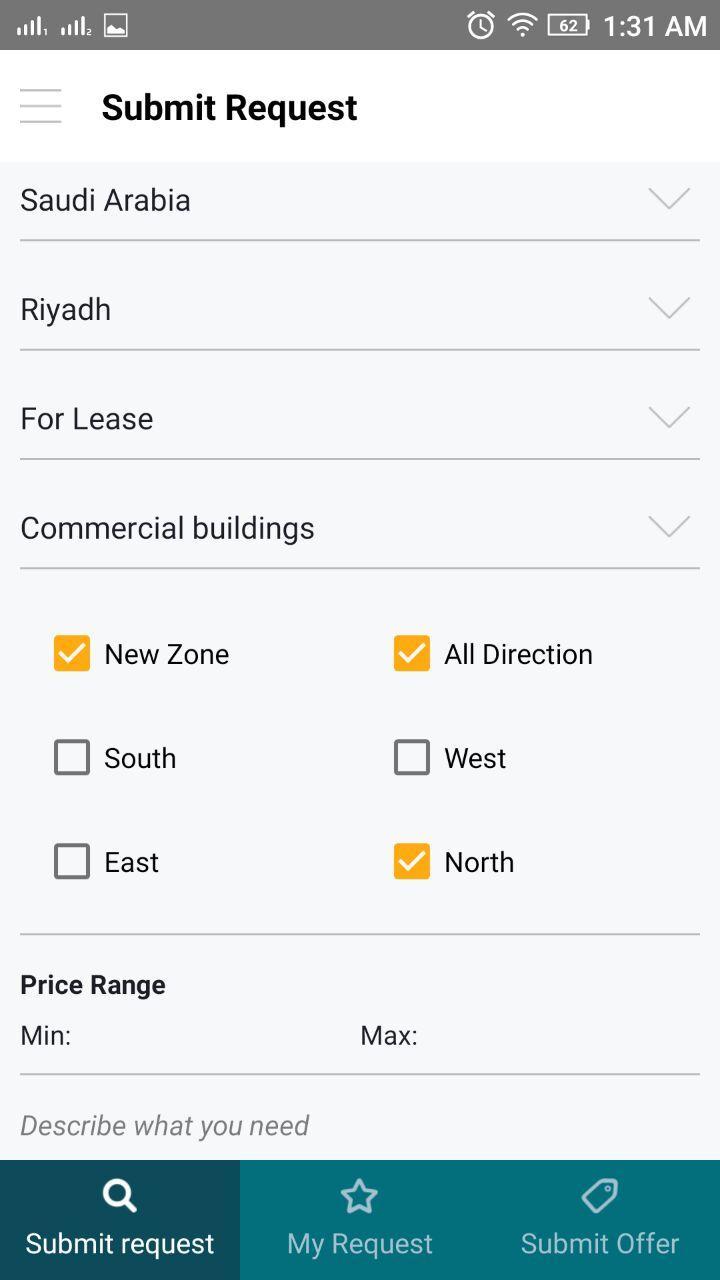This screenshot has height=1280, width=720.
Task: Expand the For Lease dropdown
Action: point(360,418)
